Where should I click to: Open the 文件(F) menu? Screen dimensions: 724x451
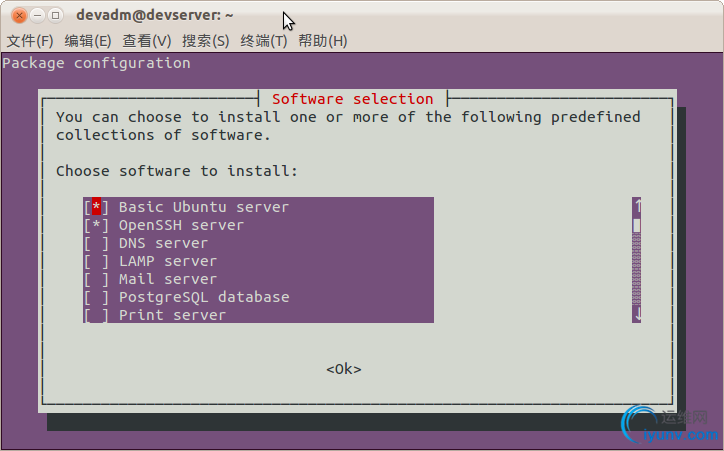(30, 41)
